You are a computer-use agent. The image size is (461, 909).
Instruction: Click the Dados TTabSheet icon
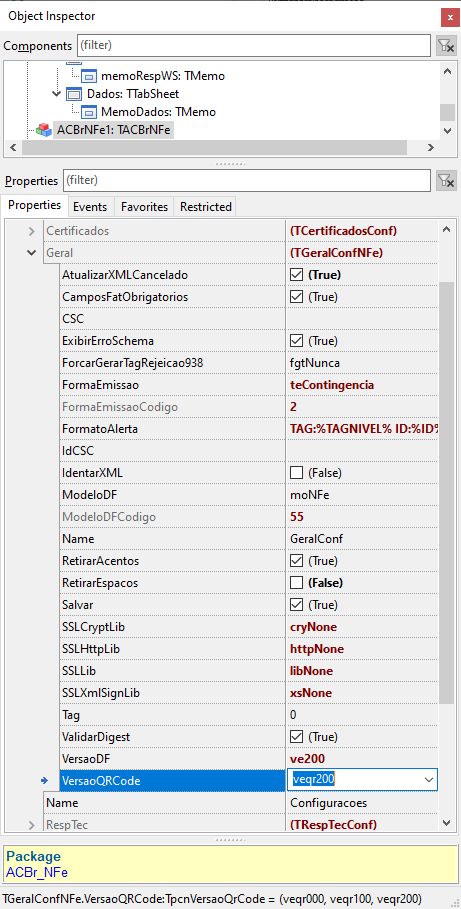click(74, 94)
